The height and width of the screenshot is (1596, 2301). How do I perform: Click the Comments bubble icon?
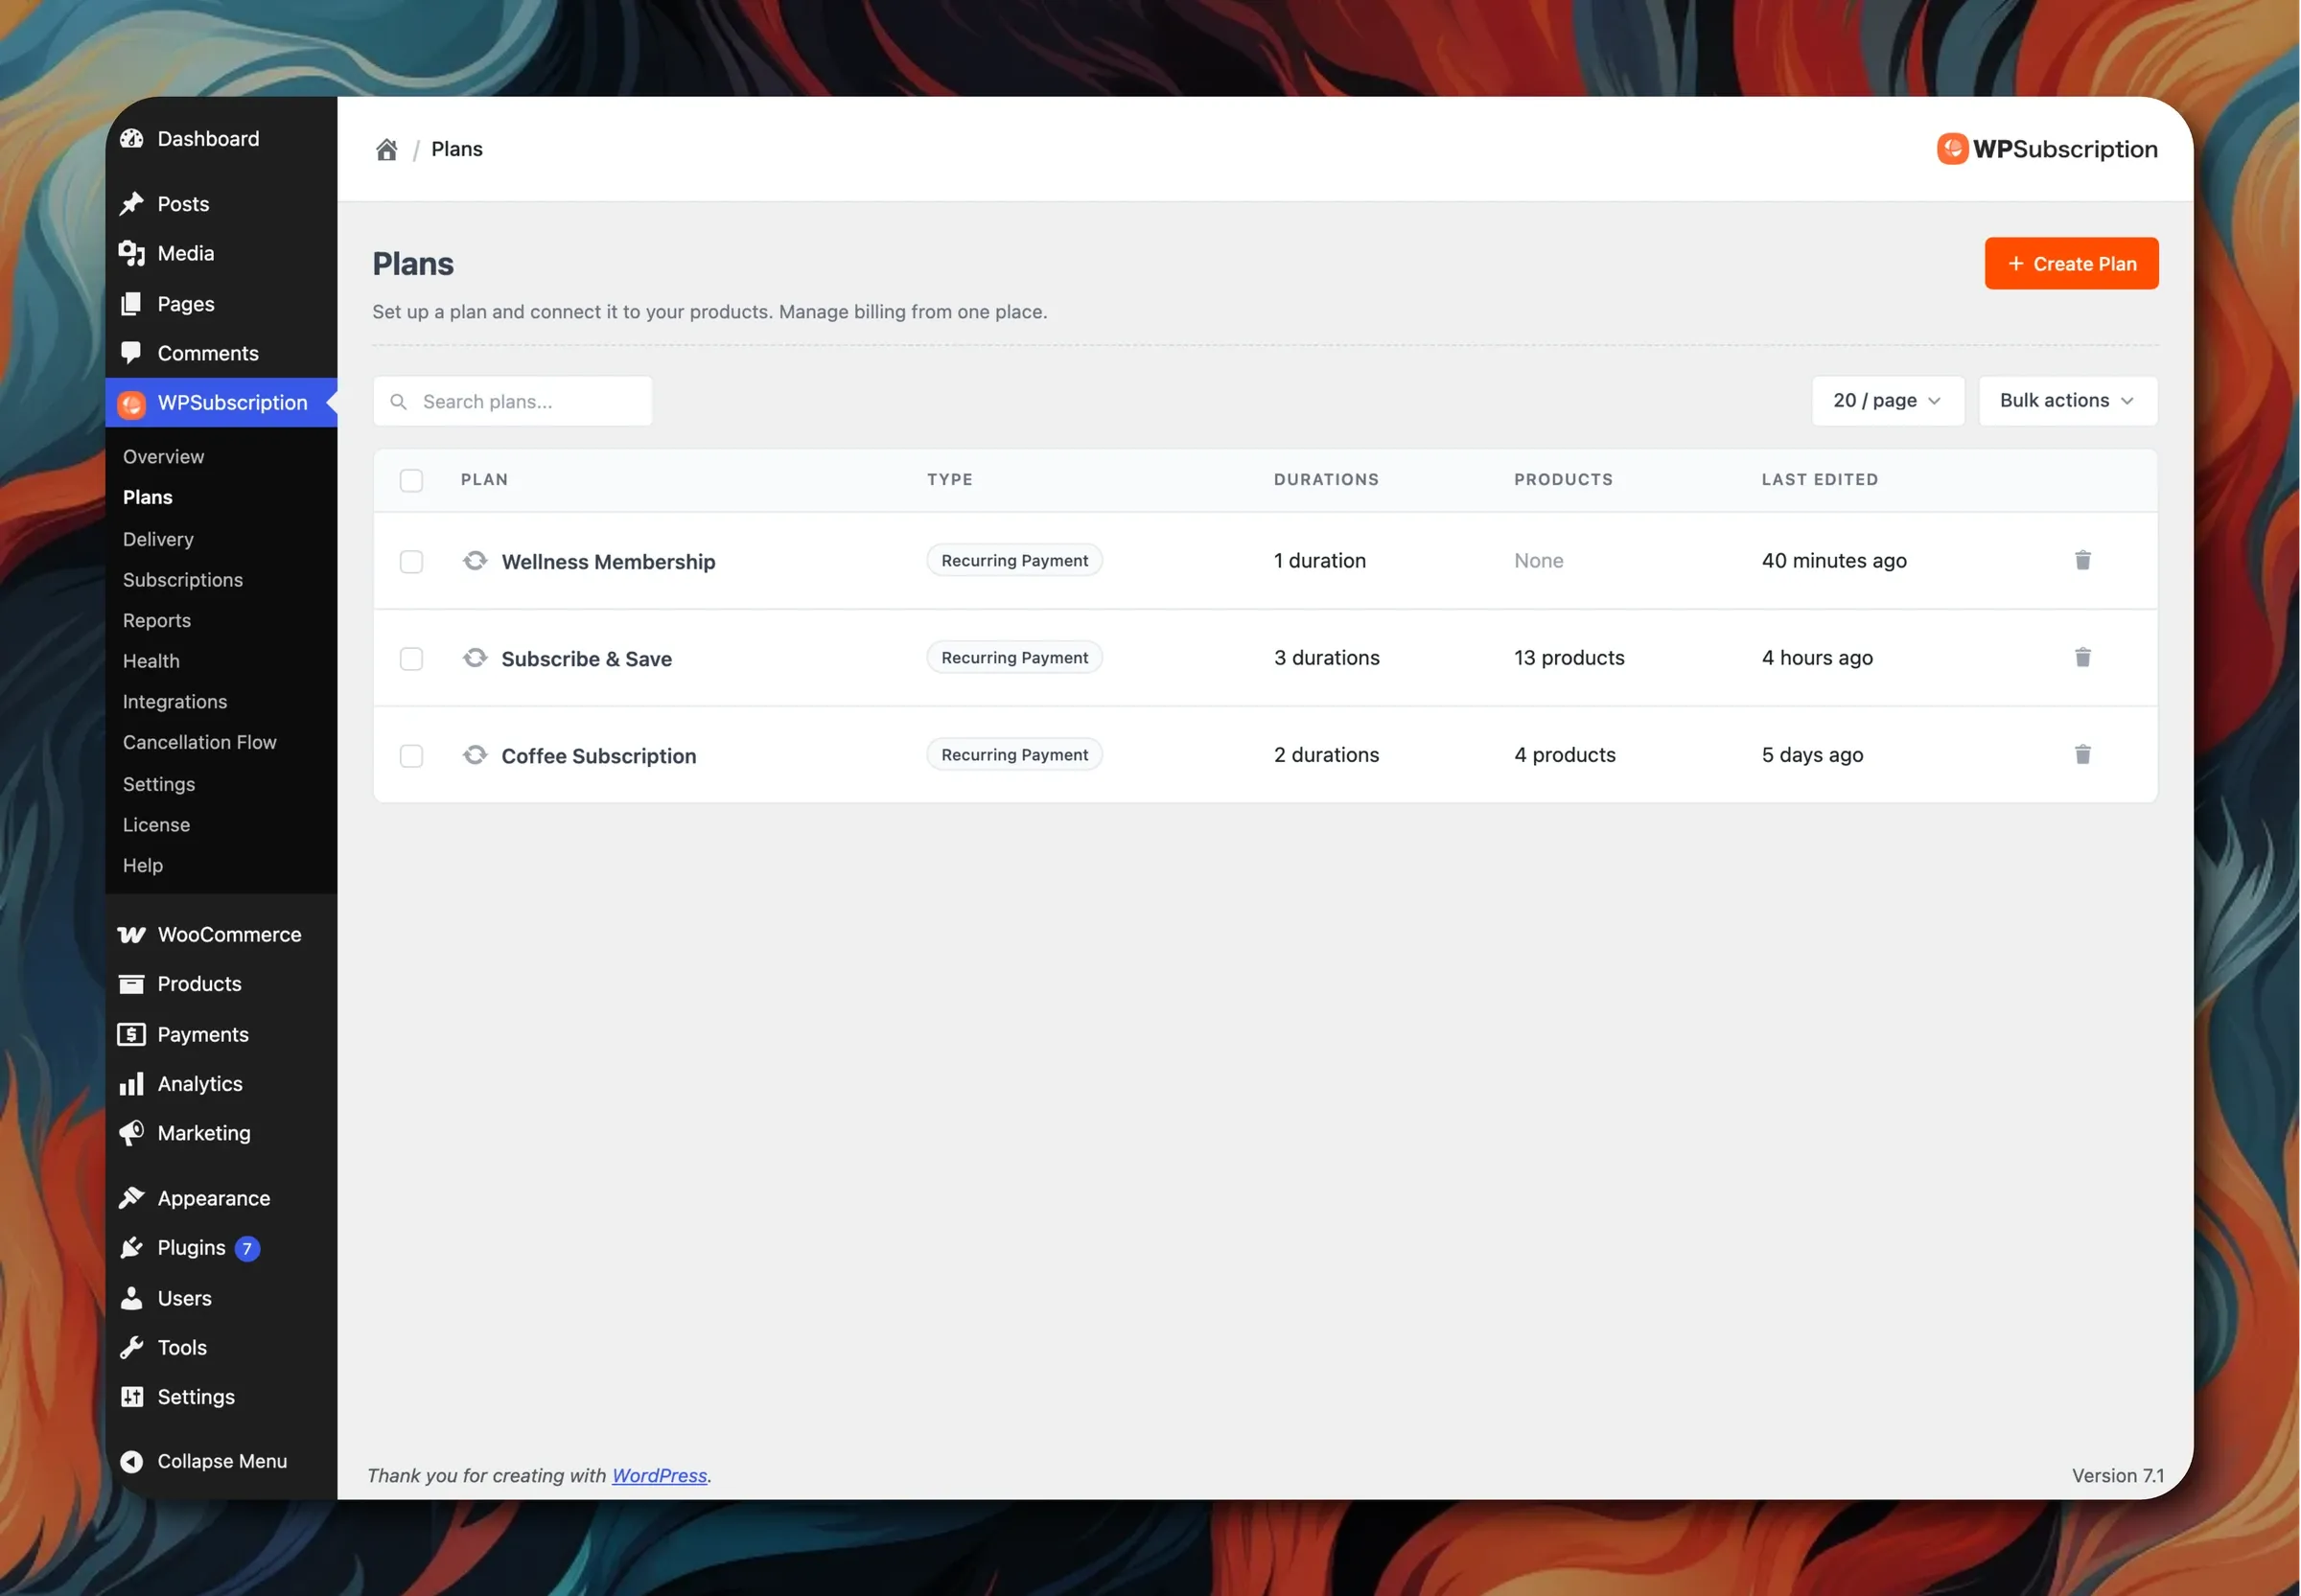point(131,352)
